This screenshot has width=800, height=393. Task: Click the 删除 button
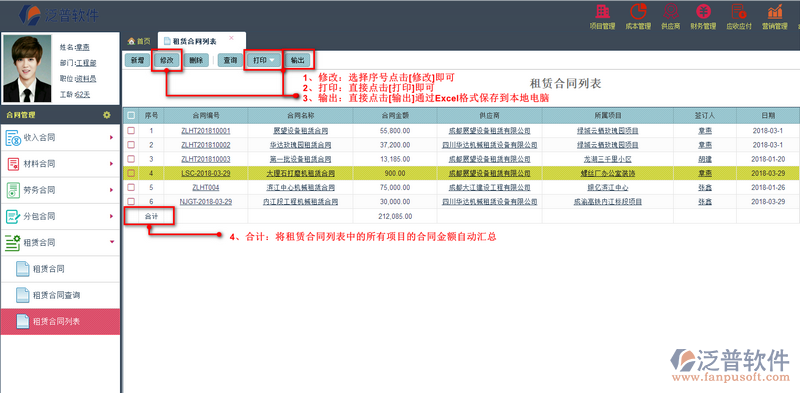(x=196, y=60)
